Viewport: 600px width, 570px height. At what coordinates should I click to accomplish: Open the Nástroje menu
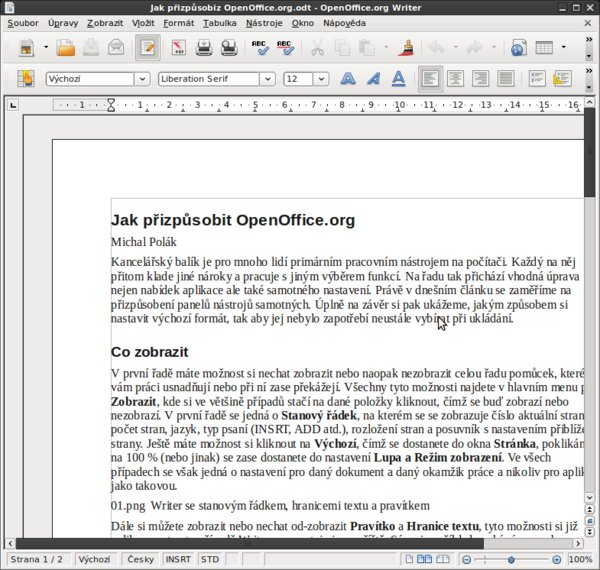pos(264,23)
